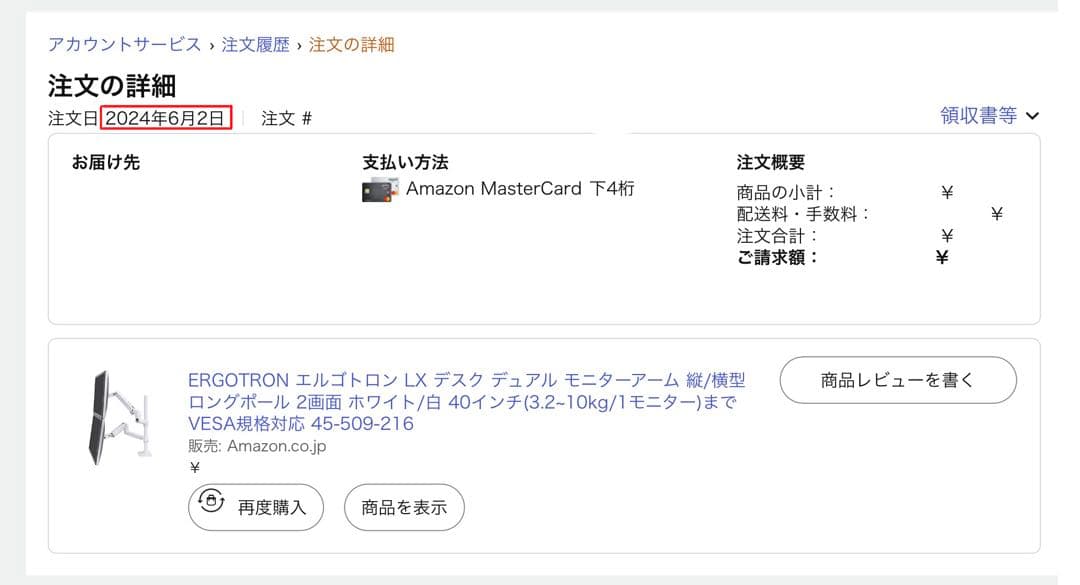
Task: Click the Amazon MasterCard card icon
Action: (x=380, y=190)
